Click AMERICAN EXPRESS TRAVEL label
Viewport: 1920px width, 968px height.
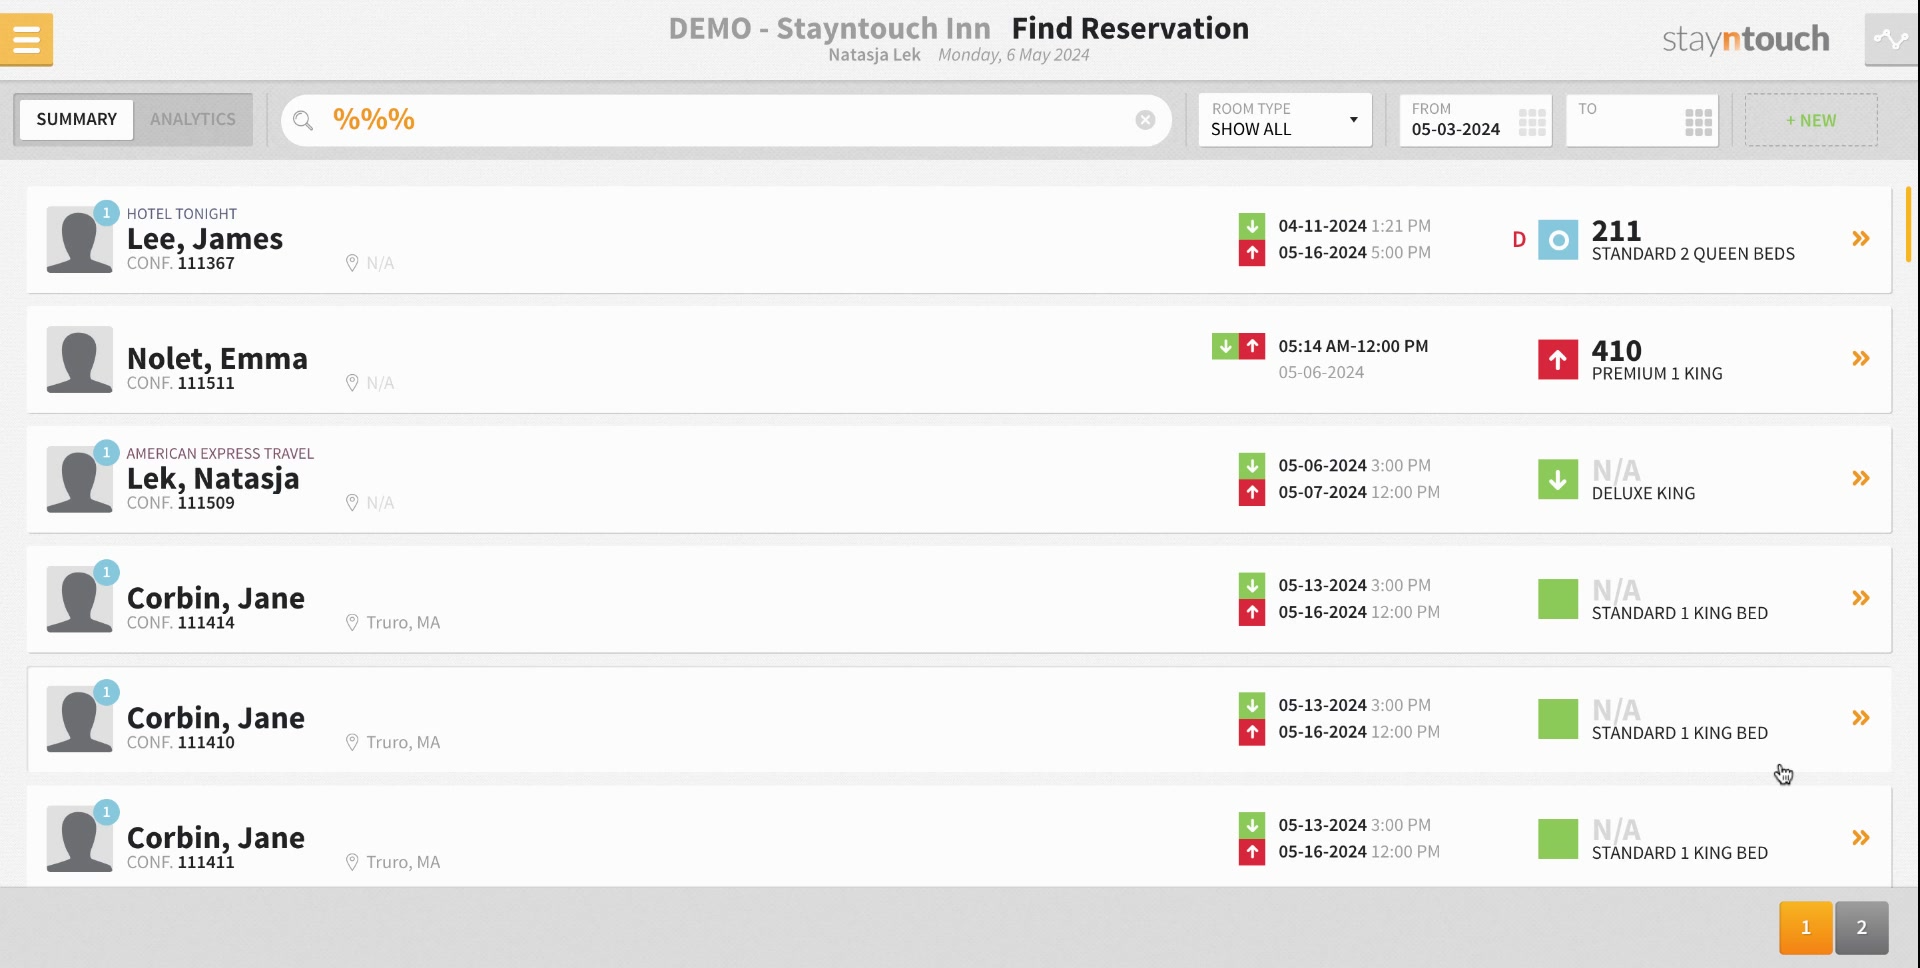(x=220, y=454)
